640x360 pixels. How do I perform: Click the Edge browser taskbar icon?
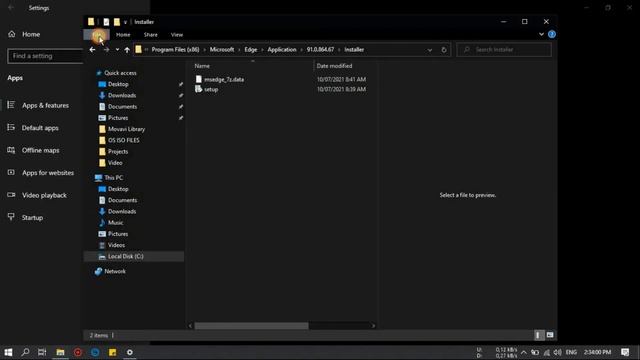95,352
